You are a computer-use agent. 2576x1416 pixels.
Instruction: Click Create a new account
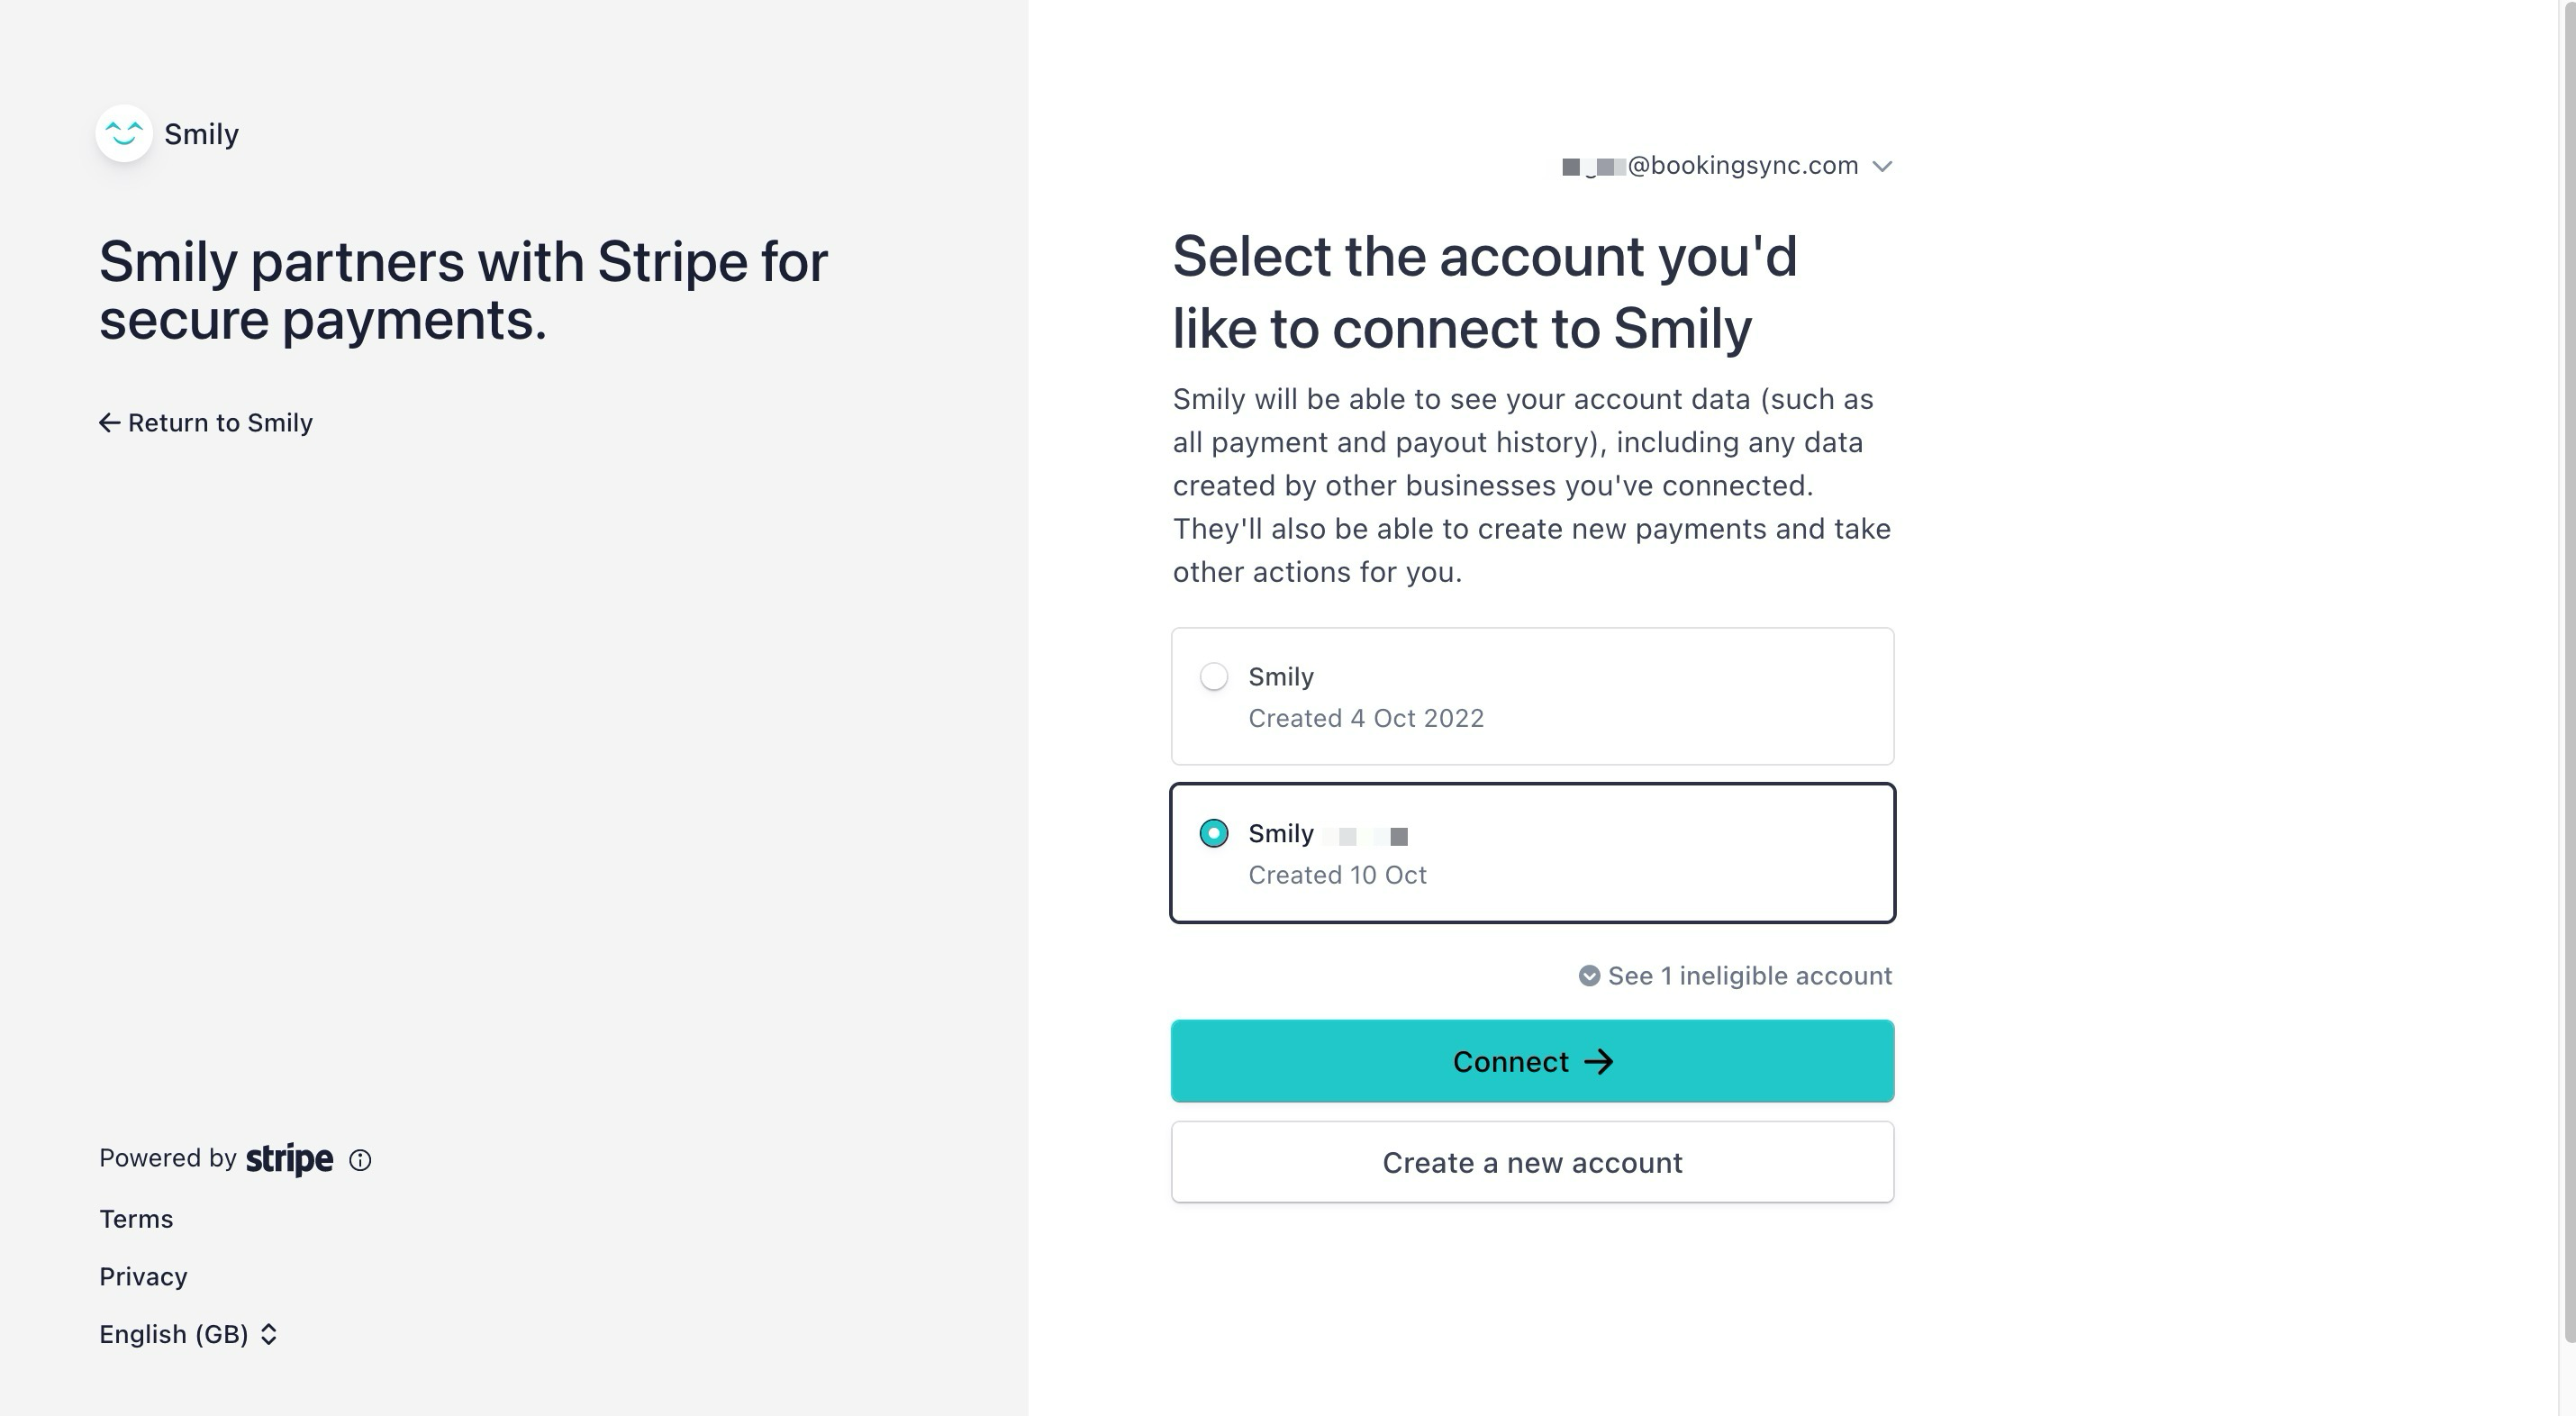[x=1533, y=1162]
